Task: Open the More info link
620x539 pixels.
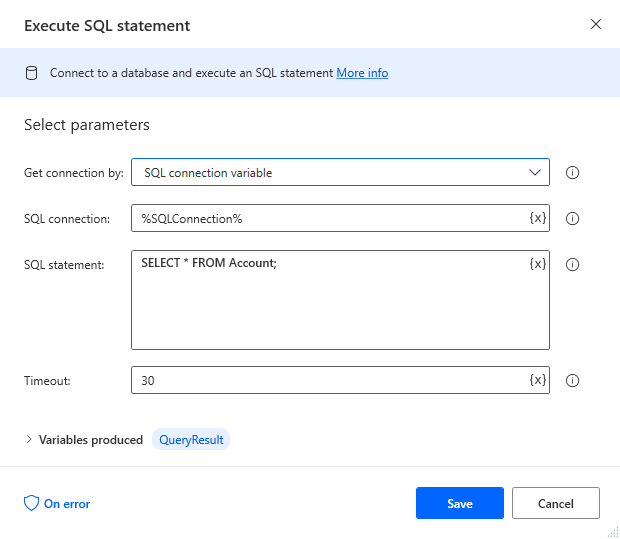Action: [x=362, y=73]
